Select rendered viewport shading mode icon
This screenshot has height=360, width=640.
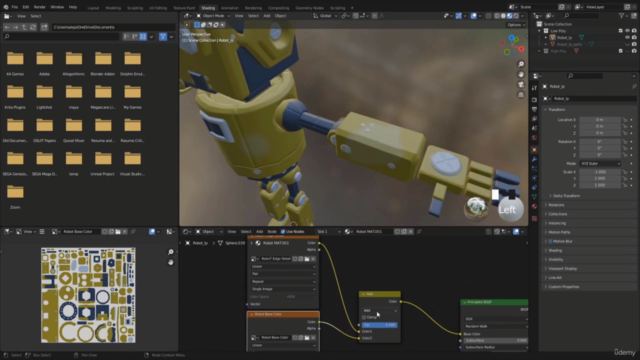point(516,16)
